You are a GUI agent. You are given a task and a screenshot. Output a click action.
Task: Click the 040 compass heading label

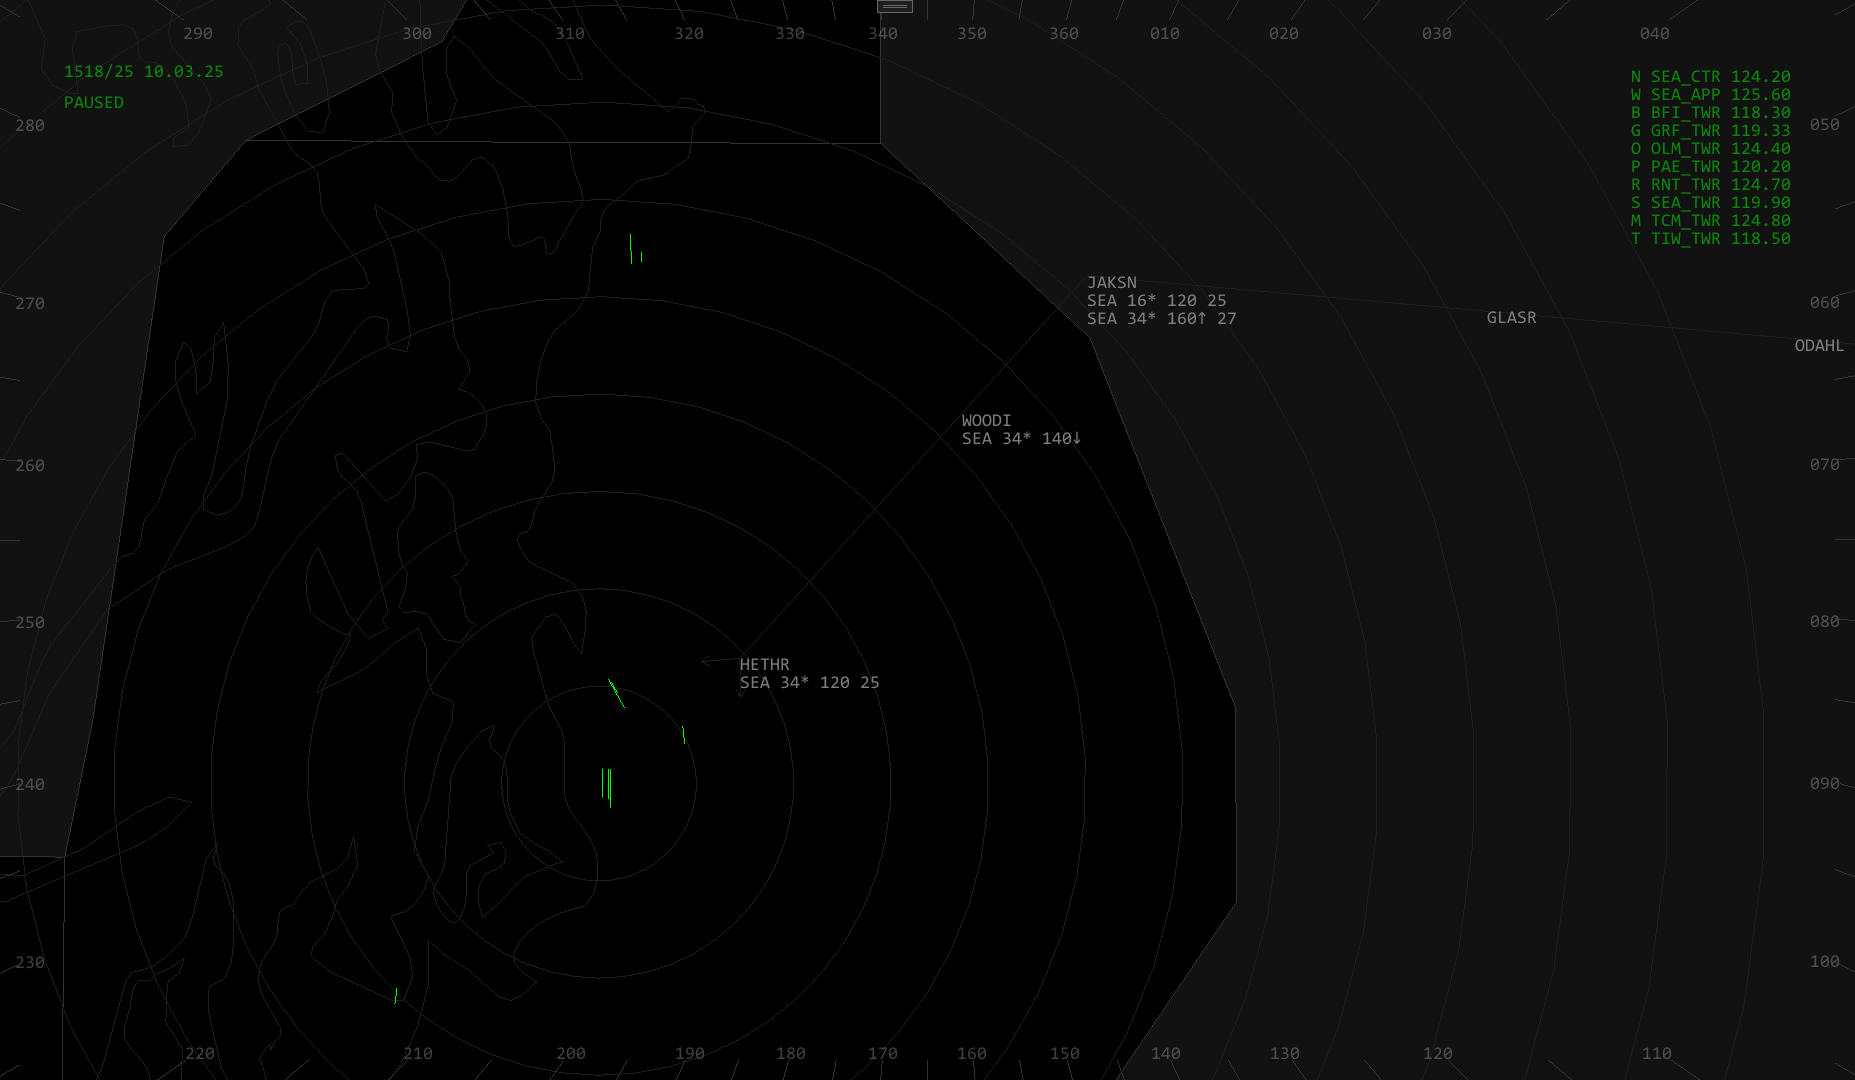coord(1655,34)
